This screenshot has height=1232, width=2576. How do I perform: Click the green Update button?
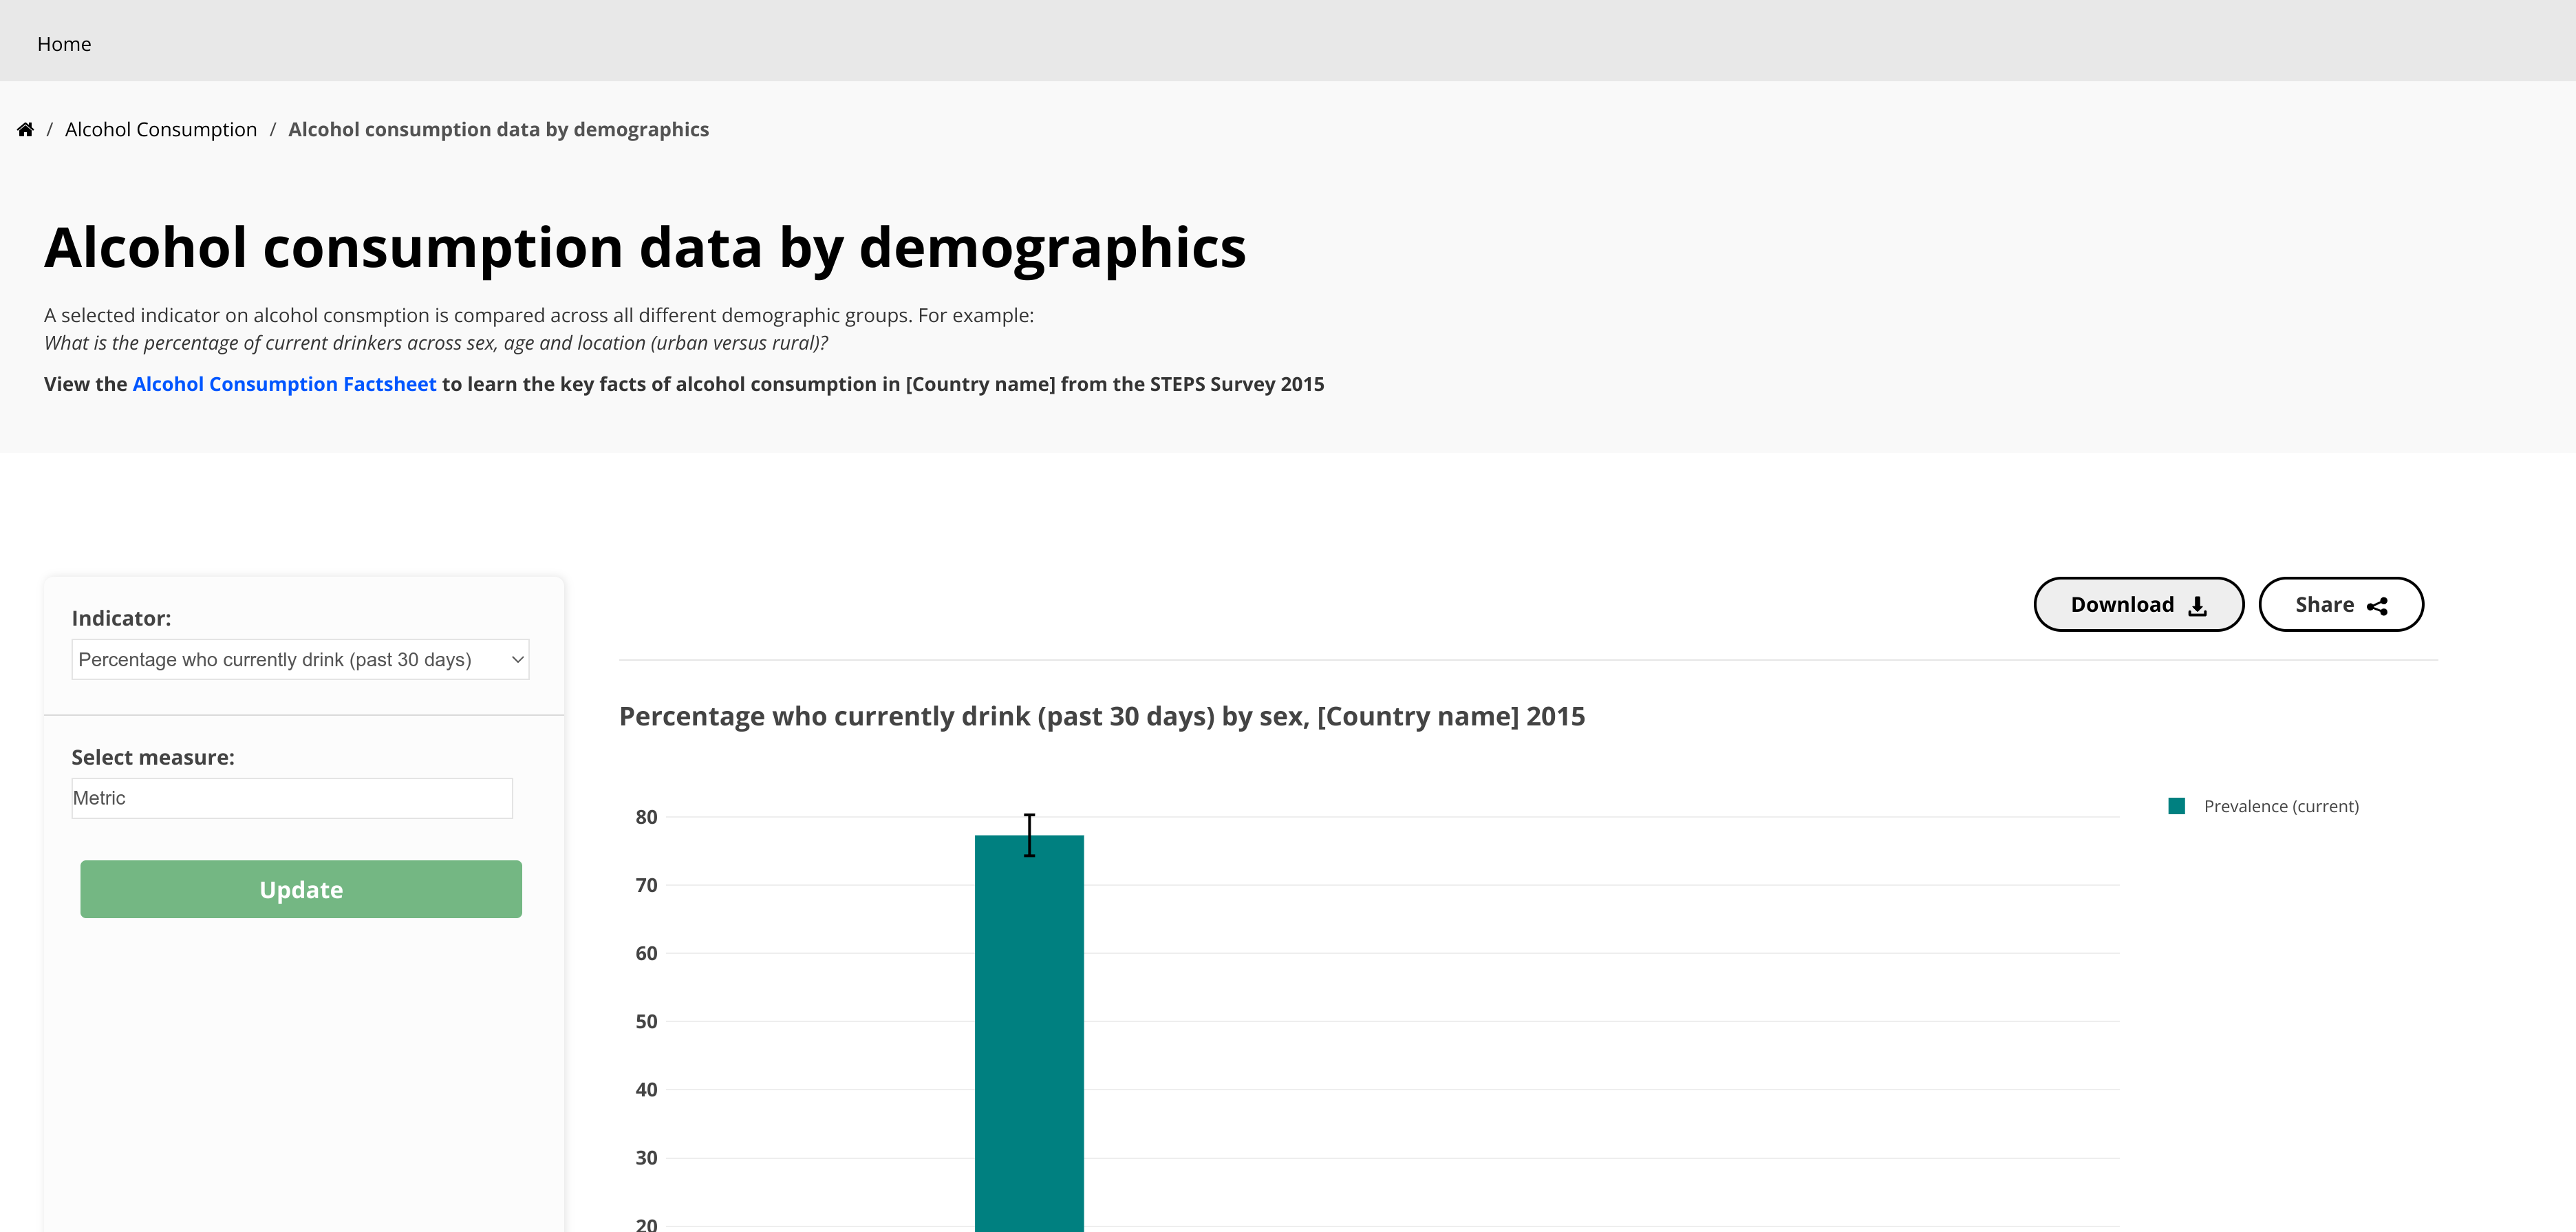[301, 889]
